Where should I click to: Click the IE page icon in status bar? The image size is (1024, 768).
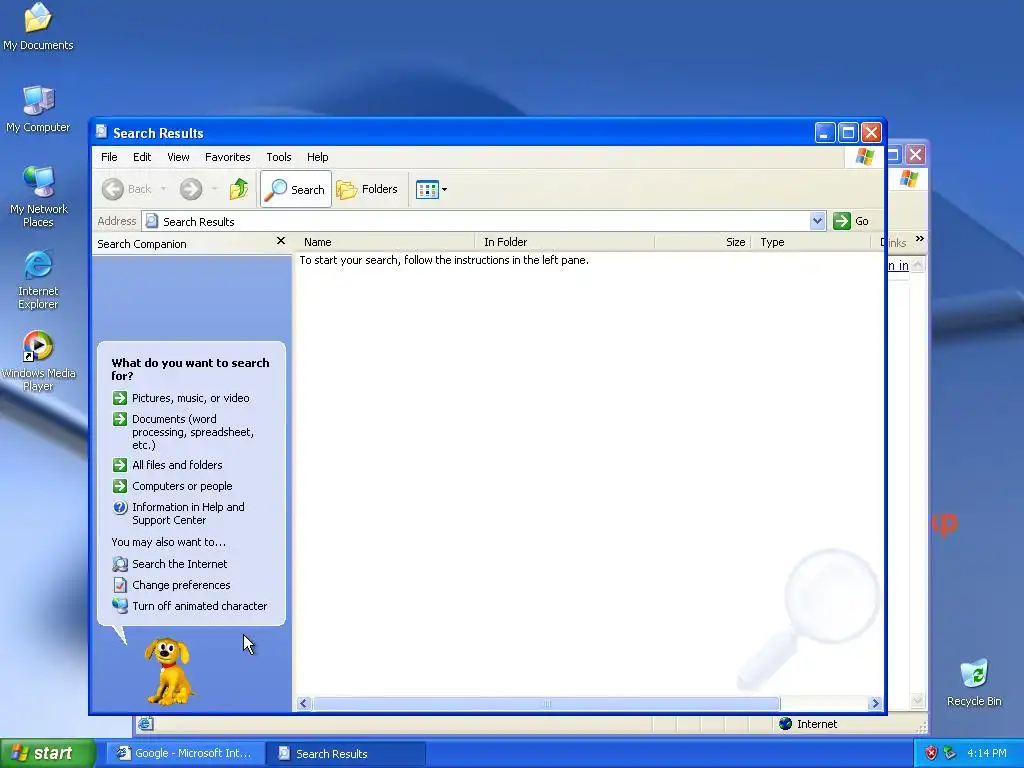(145, 724)
